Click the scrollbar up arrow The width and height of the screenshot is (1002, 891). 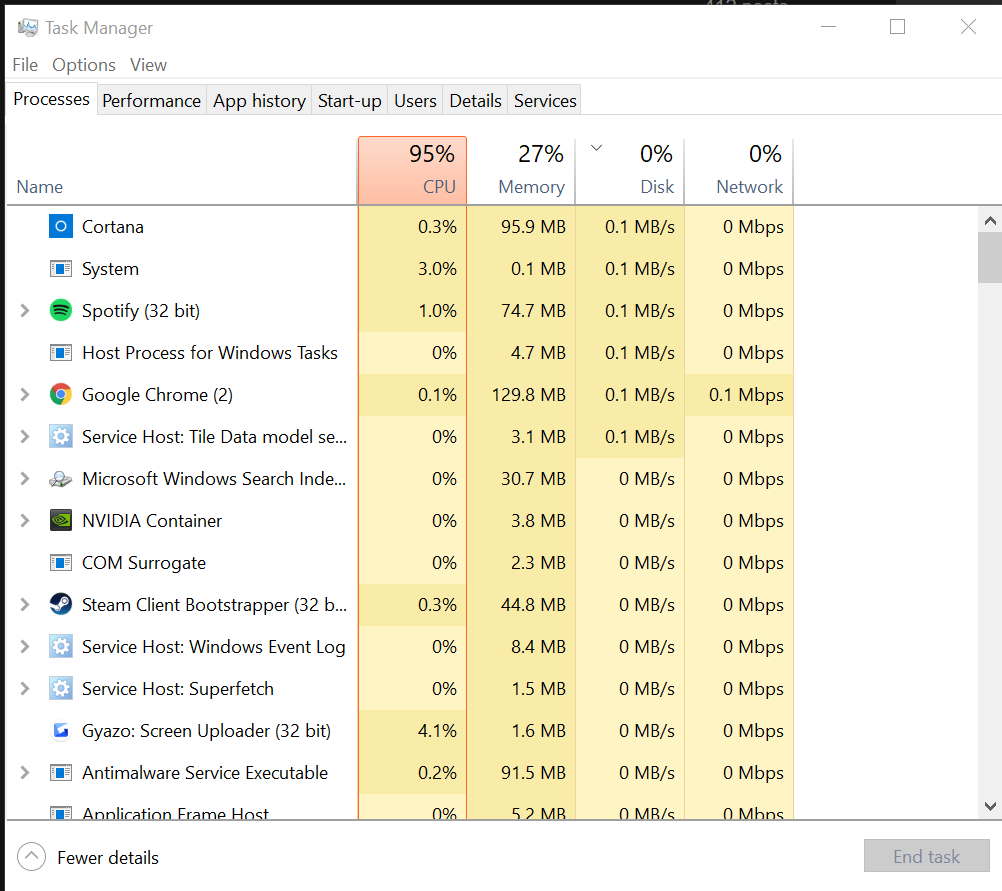pyautogui.click(x=990, y=221)
